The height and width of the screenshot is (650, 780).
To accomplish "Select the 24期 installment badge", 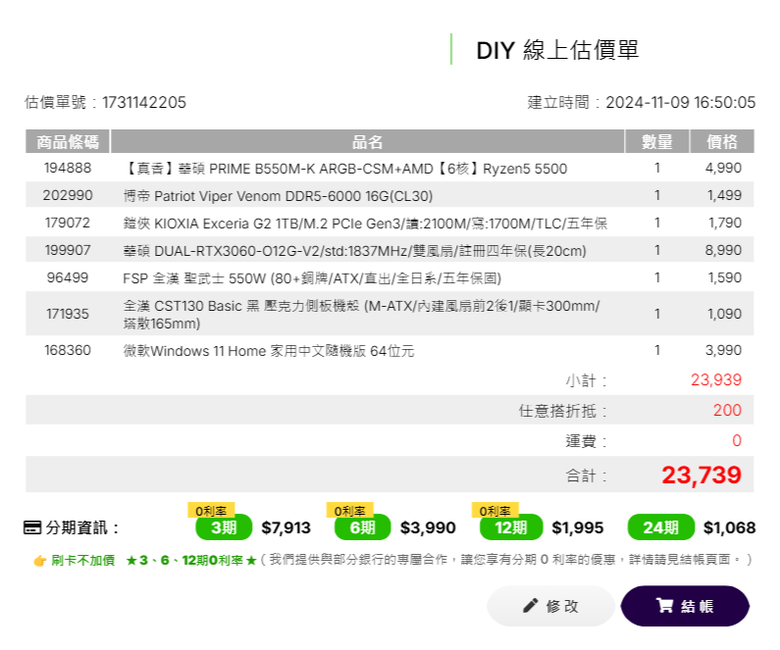I will 661,527.
